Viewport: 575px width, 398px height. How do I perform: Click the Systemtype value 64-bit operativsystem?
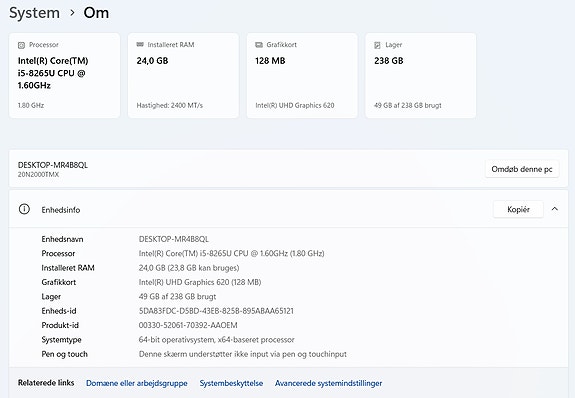pos(217,340)
